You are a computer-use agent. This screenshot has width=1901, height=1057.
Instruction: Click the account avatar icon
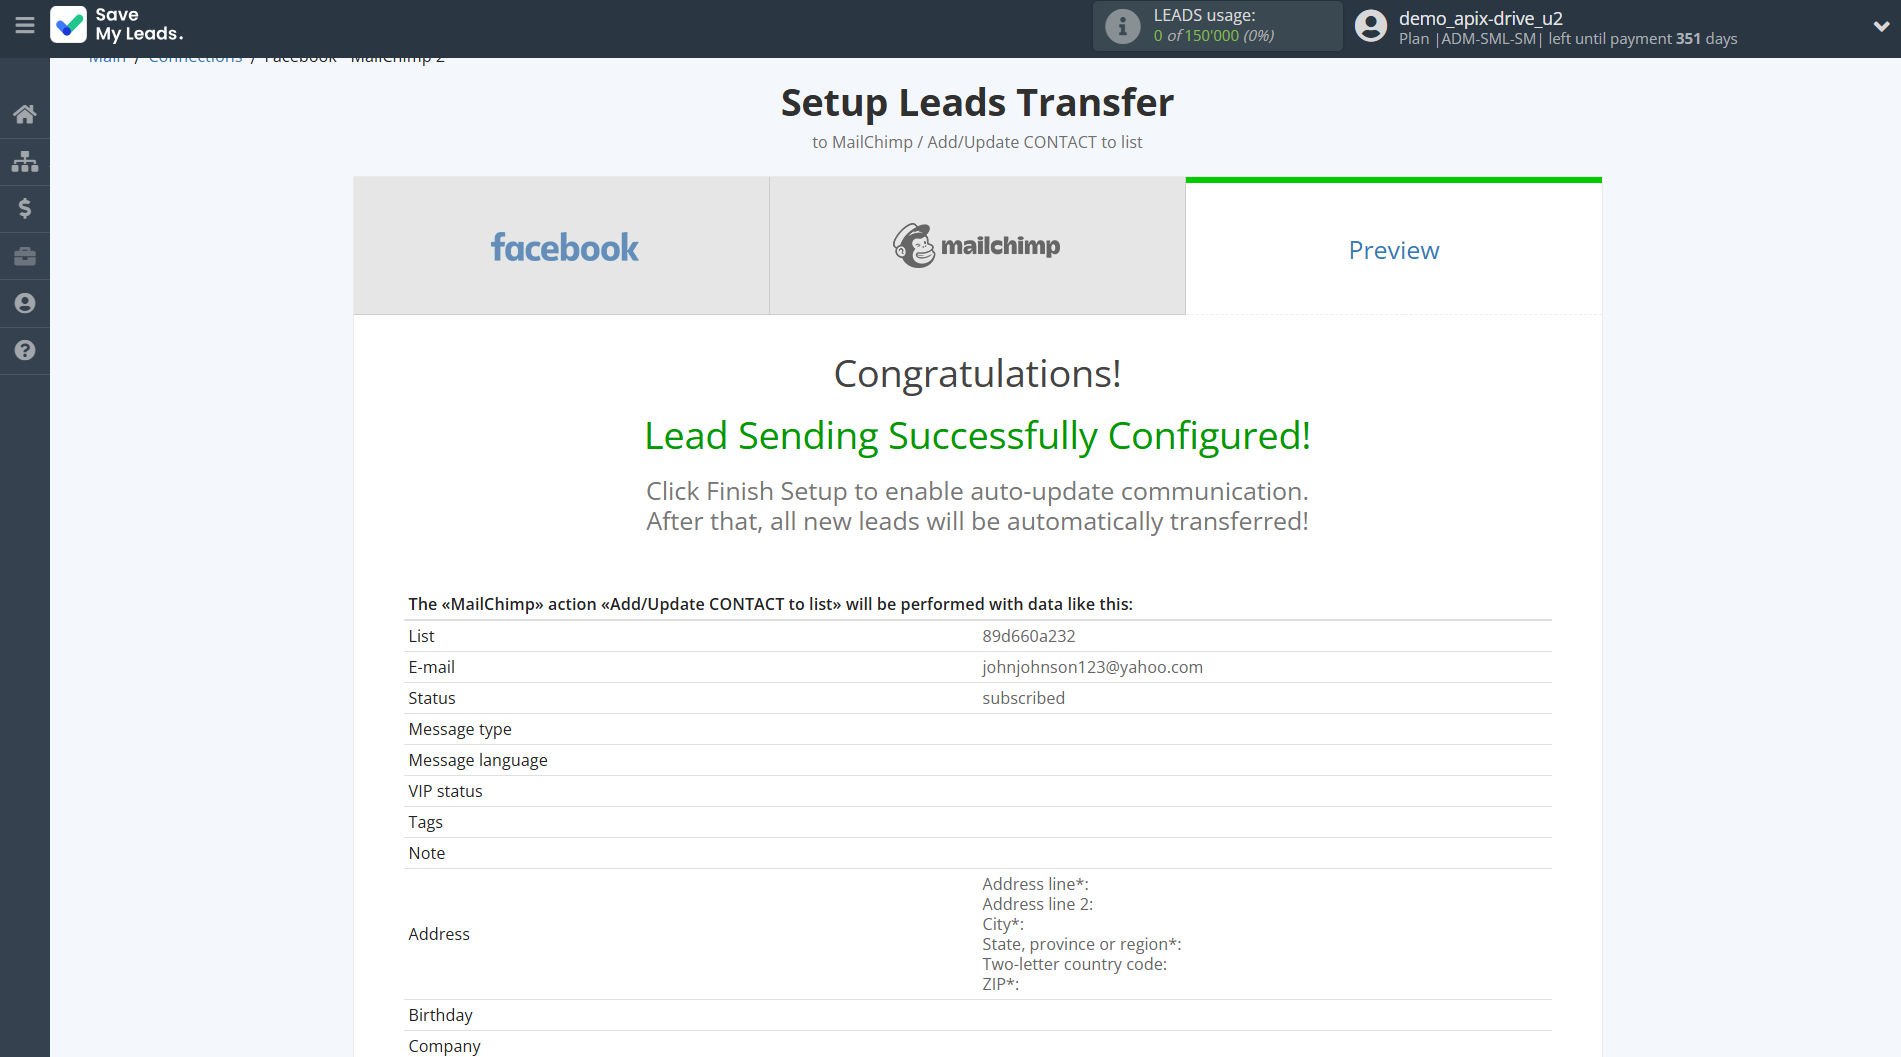click(1371, 26)
